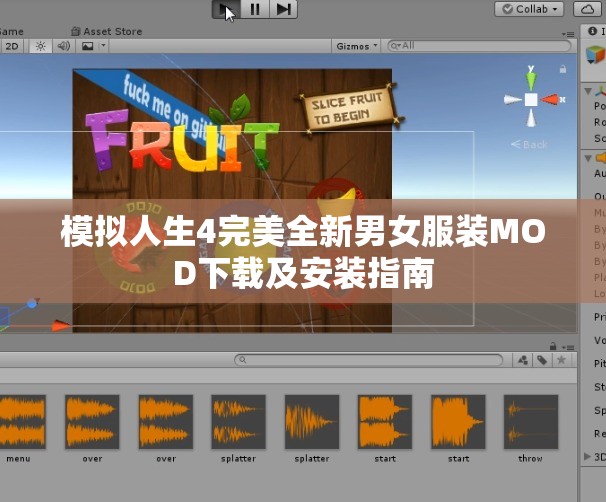Open Search by Label tag icon

click(x=542, y=360)
